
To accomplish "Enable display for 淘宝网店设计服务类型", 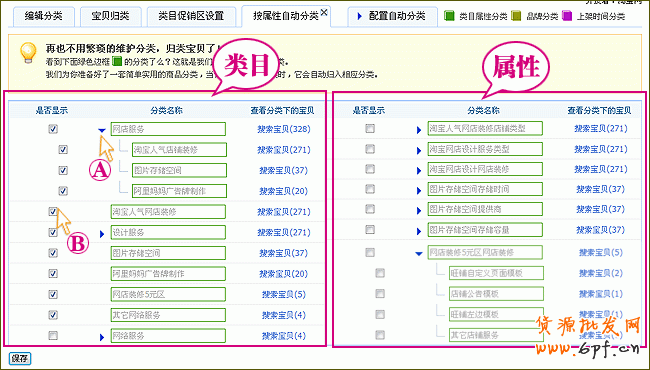I will 370,149.
